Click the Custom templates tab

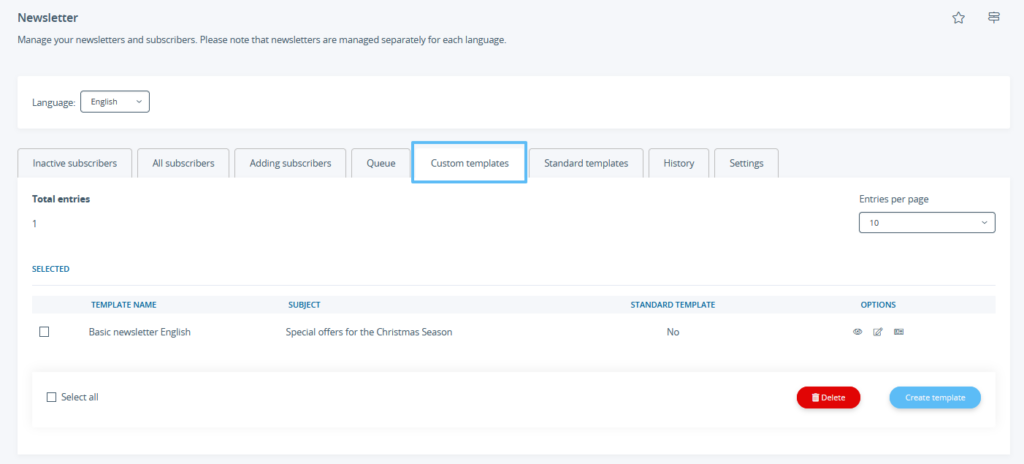pyautogui.click(x=470, y=163)
